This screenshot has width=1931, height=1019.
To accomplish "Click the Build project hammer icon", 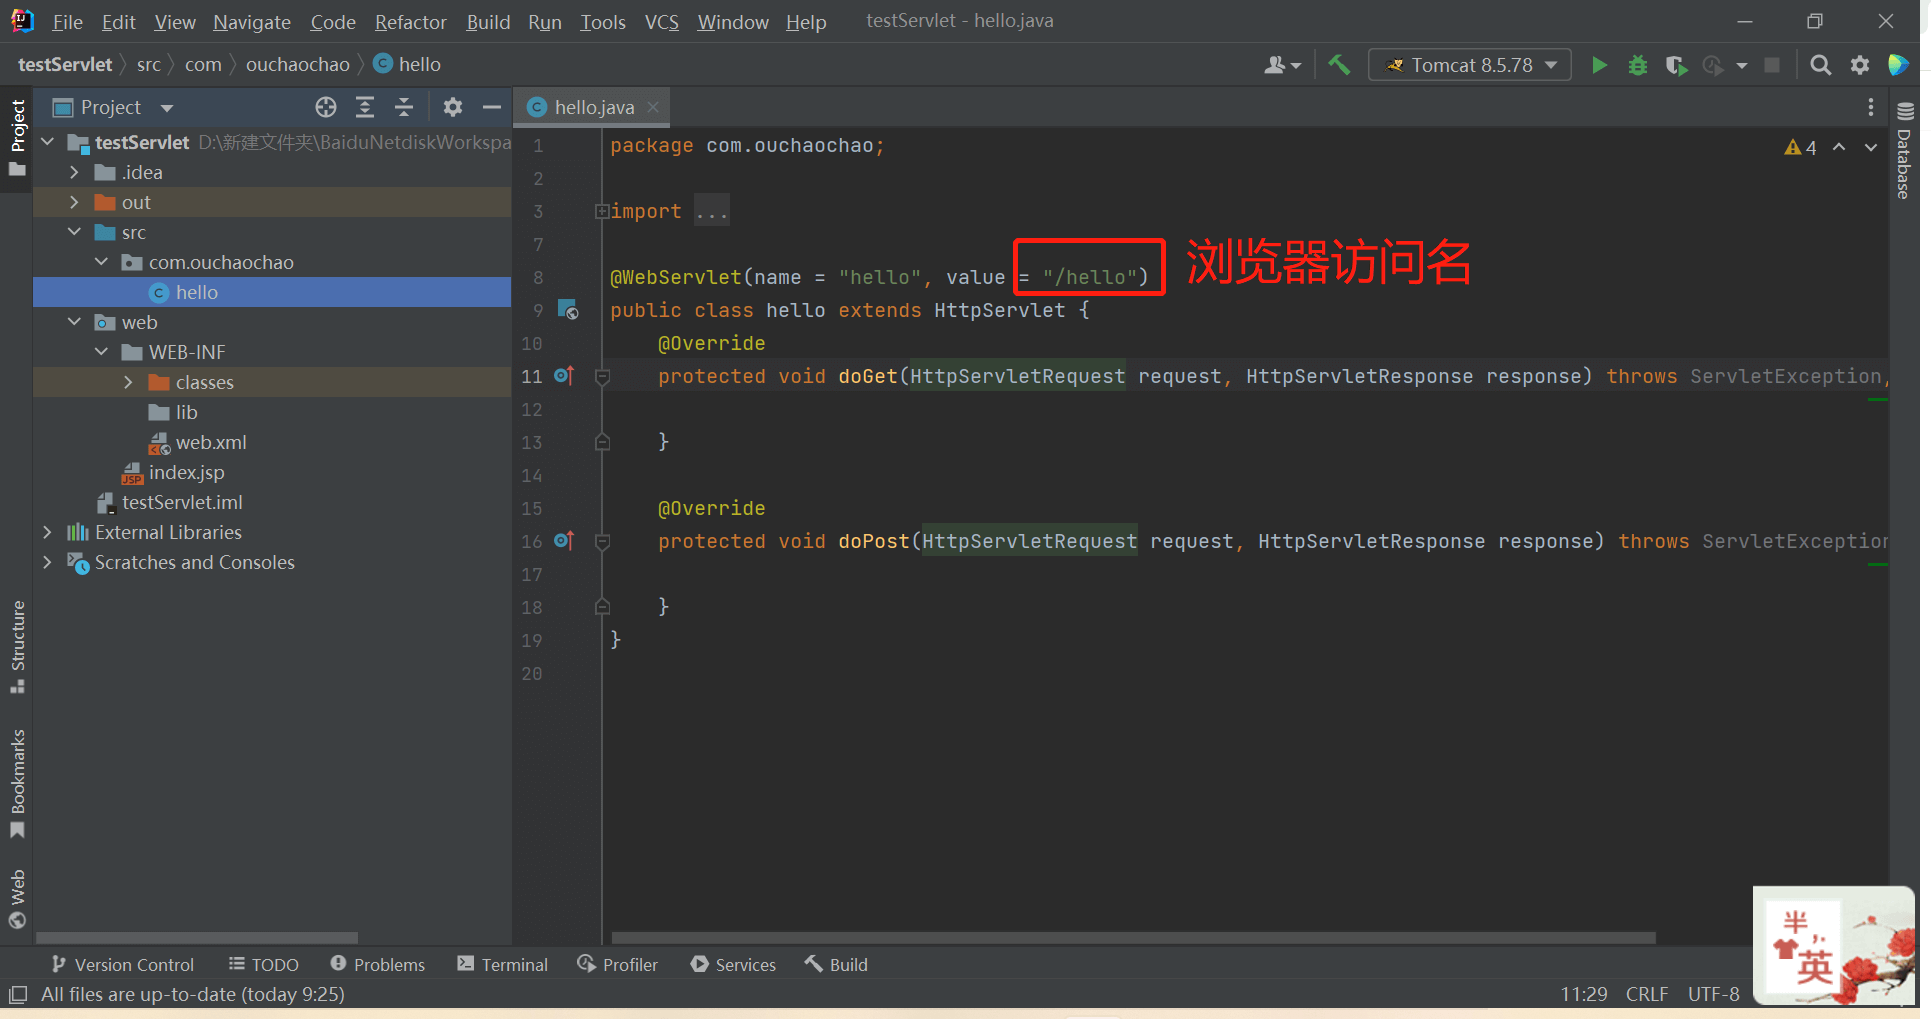I will point(1339,65).
